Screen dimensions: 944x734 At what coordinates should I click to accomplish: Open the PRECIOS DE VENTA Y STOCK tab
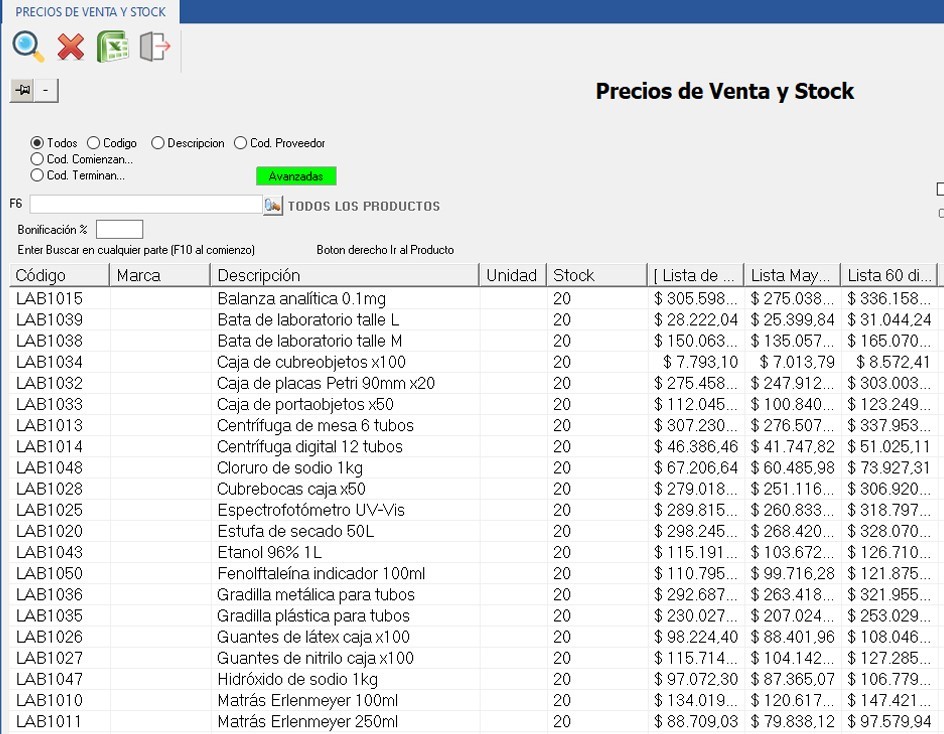(90, 12)
